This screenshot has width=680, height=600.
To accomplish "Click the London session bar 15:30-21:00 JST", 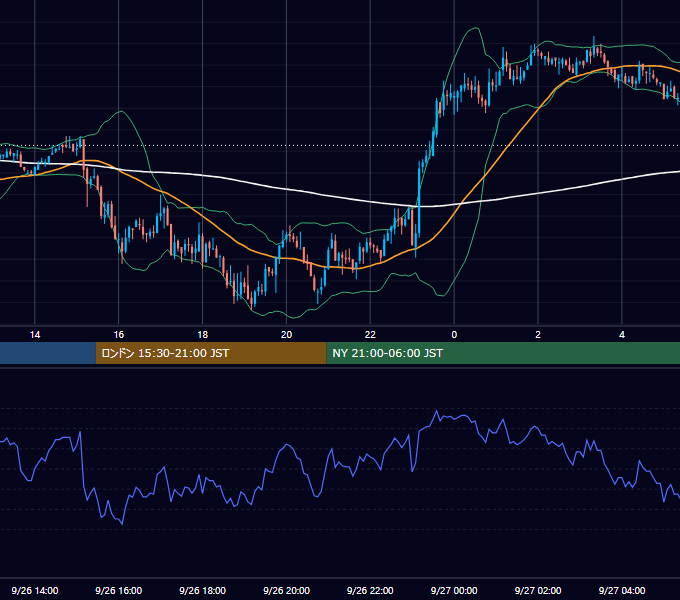I will tap(211, 353).
